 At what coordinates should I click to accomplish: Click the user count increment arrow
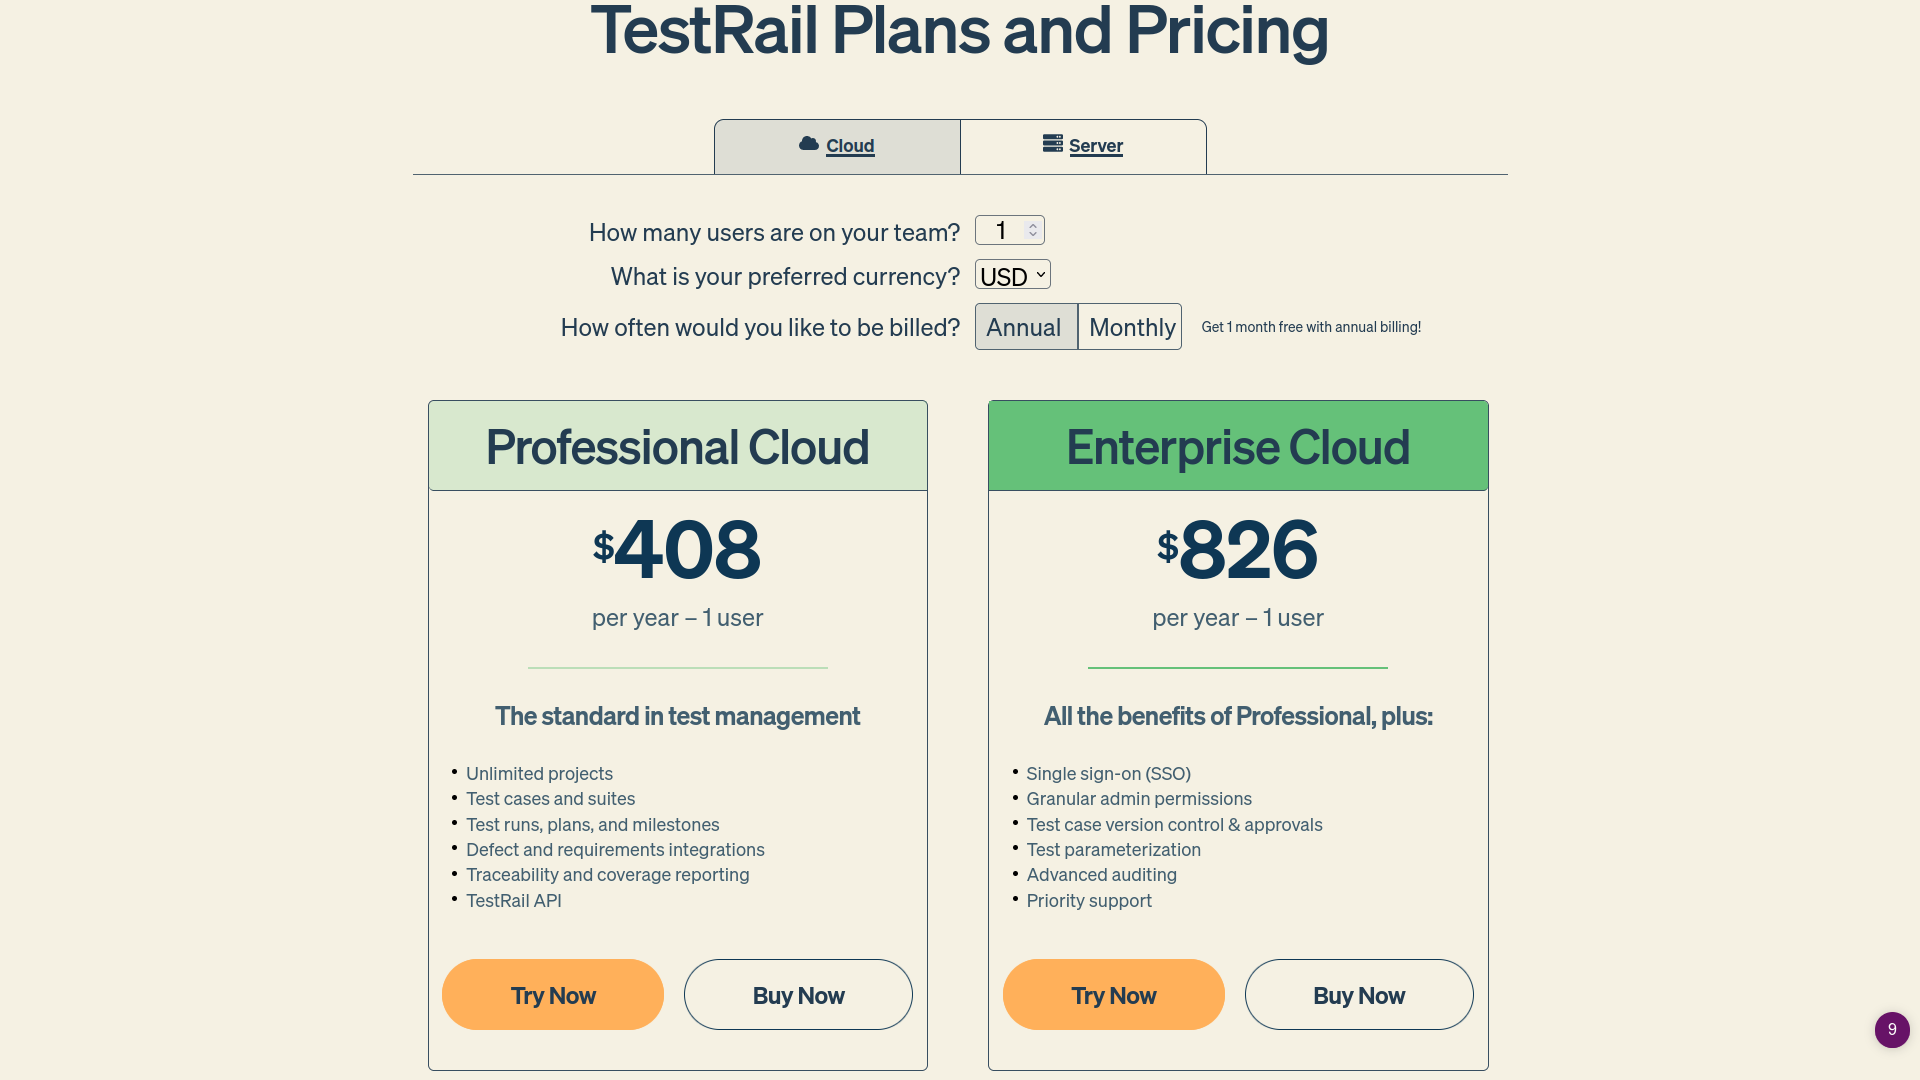point(1034,225)
